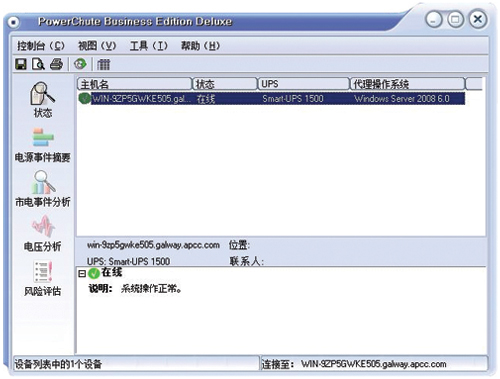The width and height of the screenshot is (500, 379).
Task: Collapse the 在线 status details tree node
Action: point(82,274)
